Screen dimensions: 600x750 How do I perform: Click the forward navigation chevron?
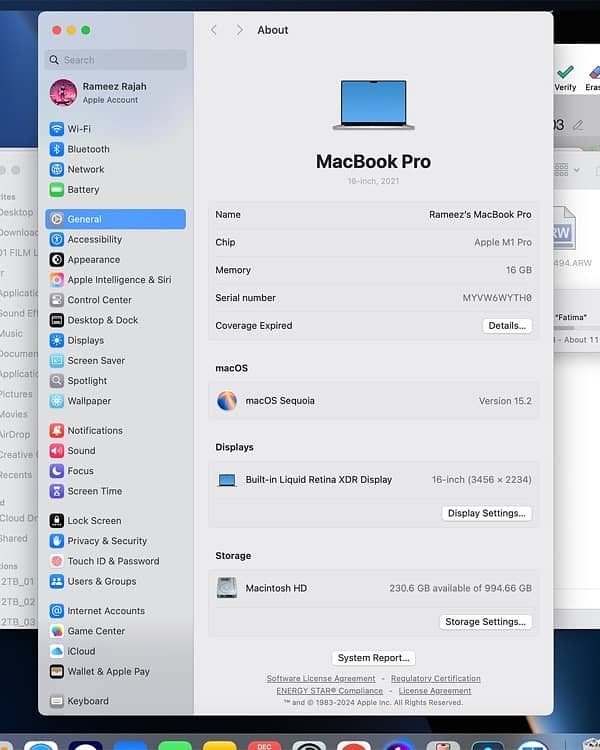(239, 30)
